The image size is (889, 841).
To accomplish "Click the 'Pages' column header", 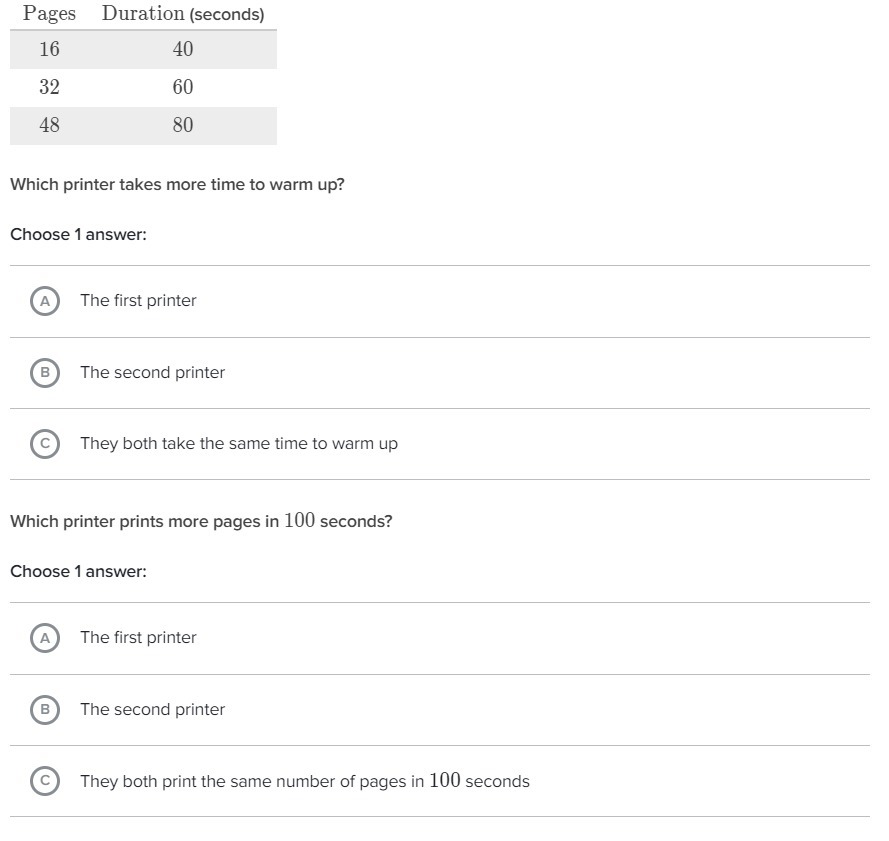I will 49,14.
